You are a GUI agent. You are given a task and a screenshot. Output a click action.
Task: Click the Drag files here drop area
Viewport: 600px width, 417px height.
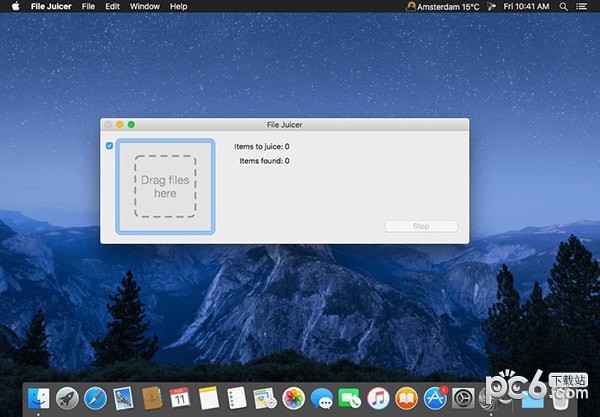pyautogui.click(x=165, y=186)
